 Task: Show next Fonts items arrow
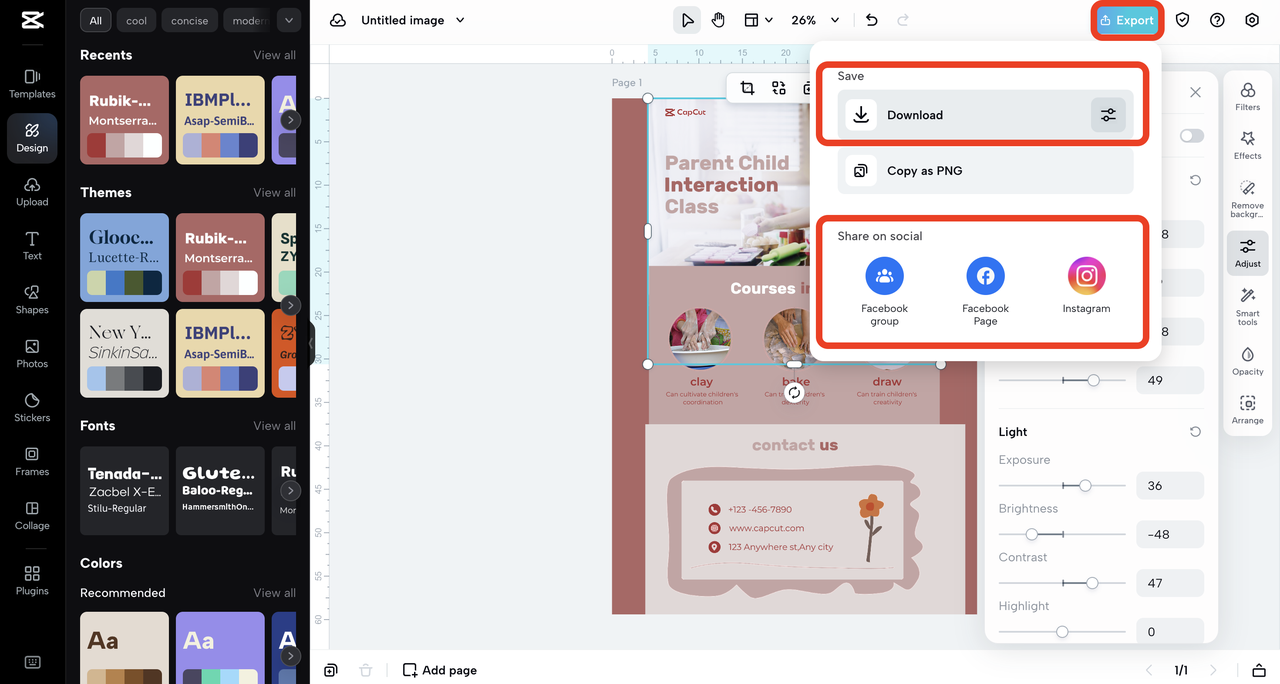tap(290, 491)
